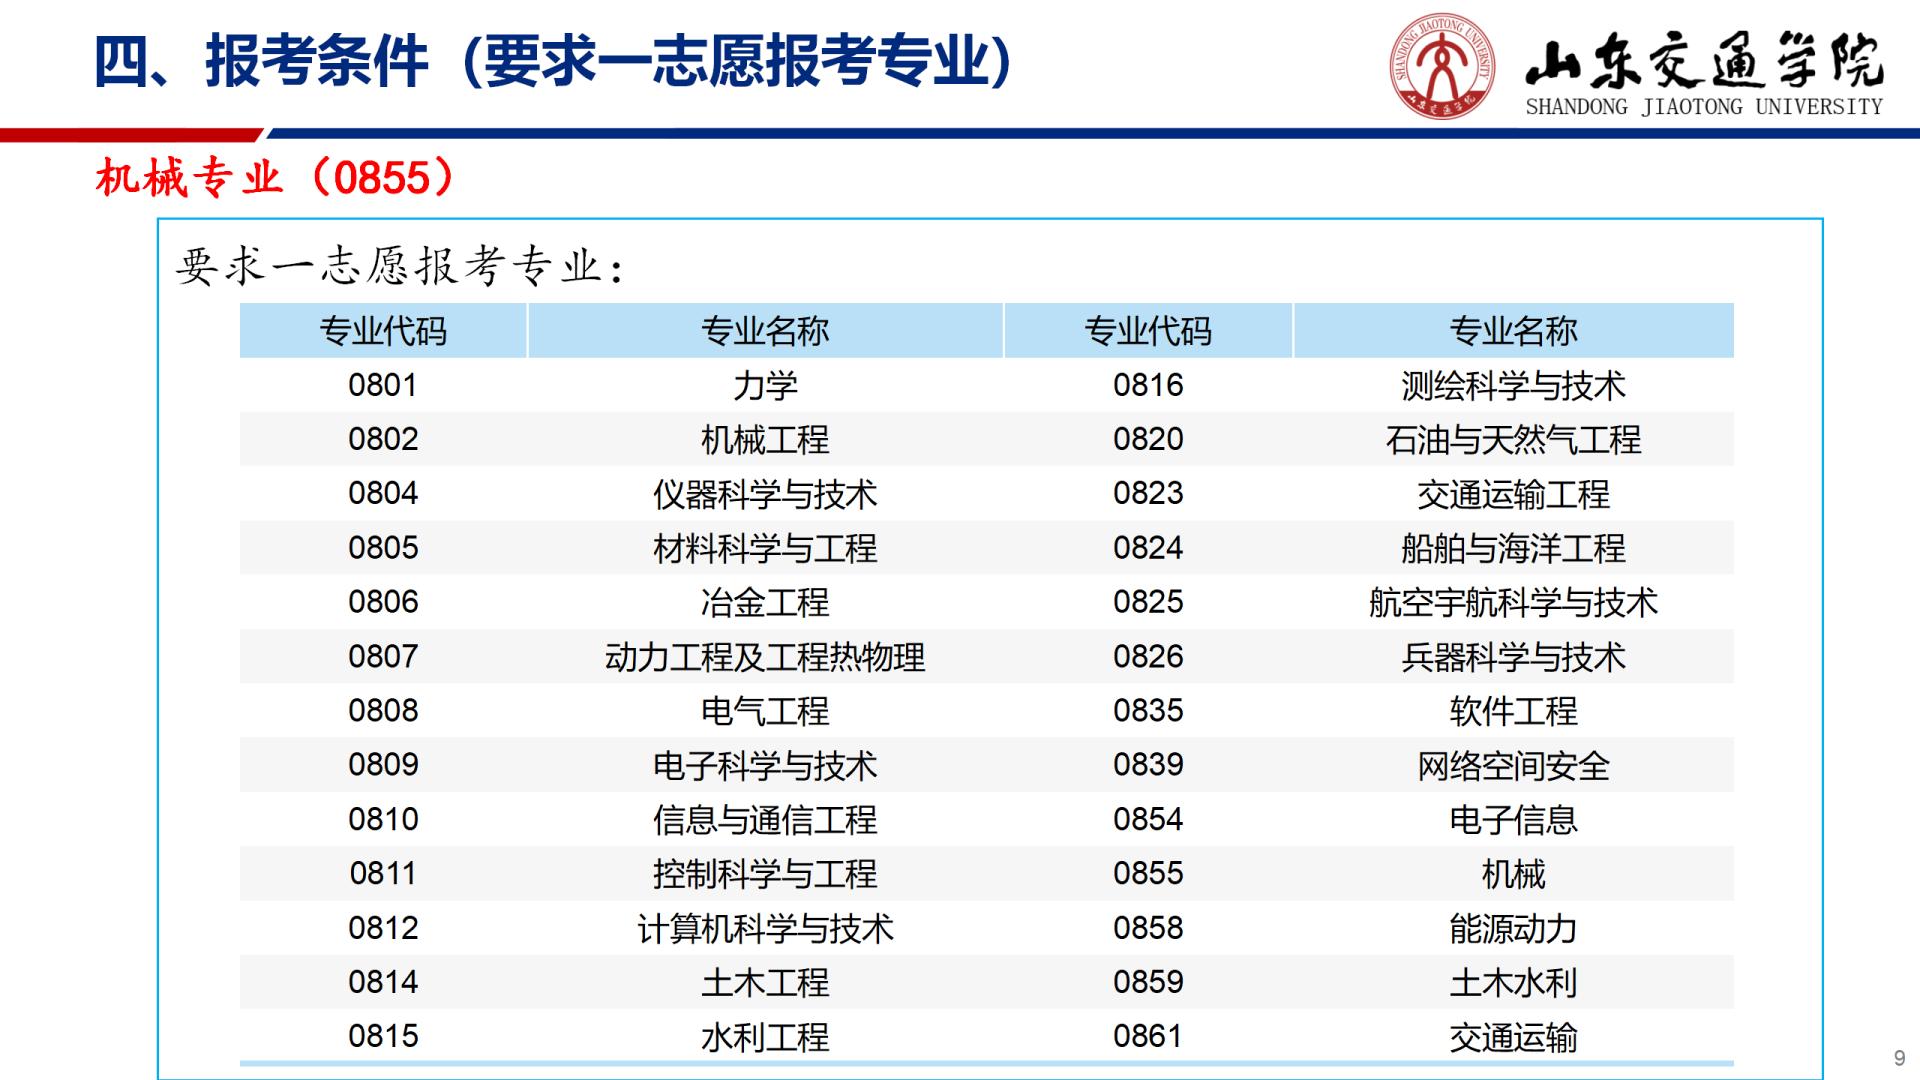Click the 动力工程及工程热物理 cell

(765, 657)
